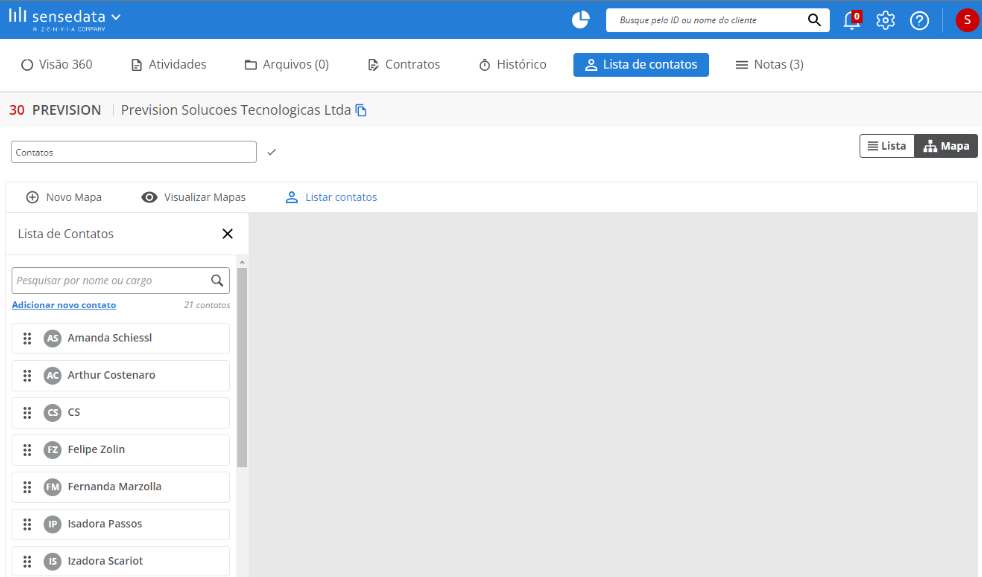Open the red S user avatar

click(967, 20)
